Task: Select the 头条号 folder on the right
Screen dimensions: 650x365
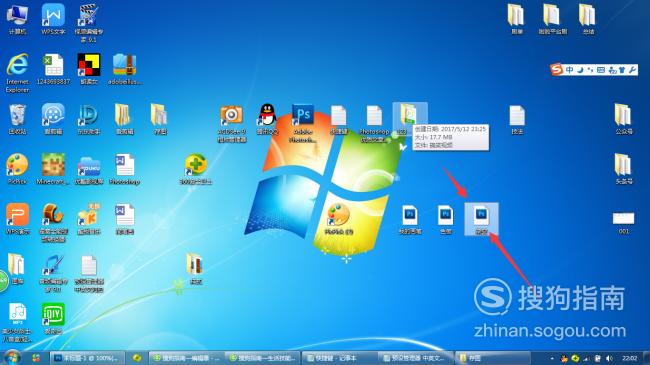Action: [623, 169]
